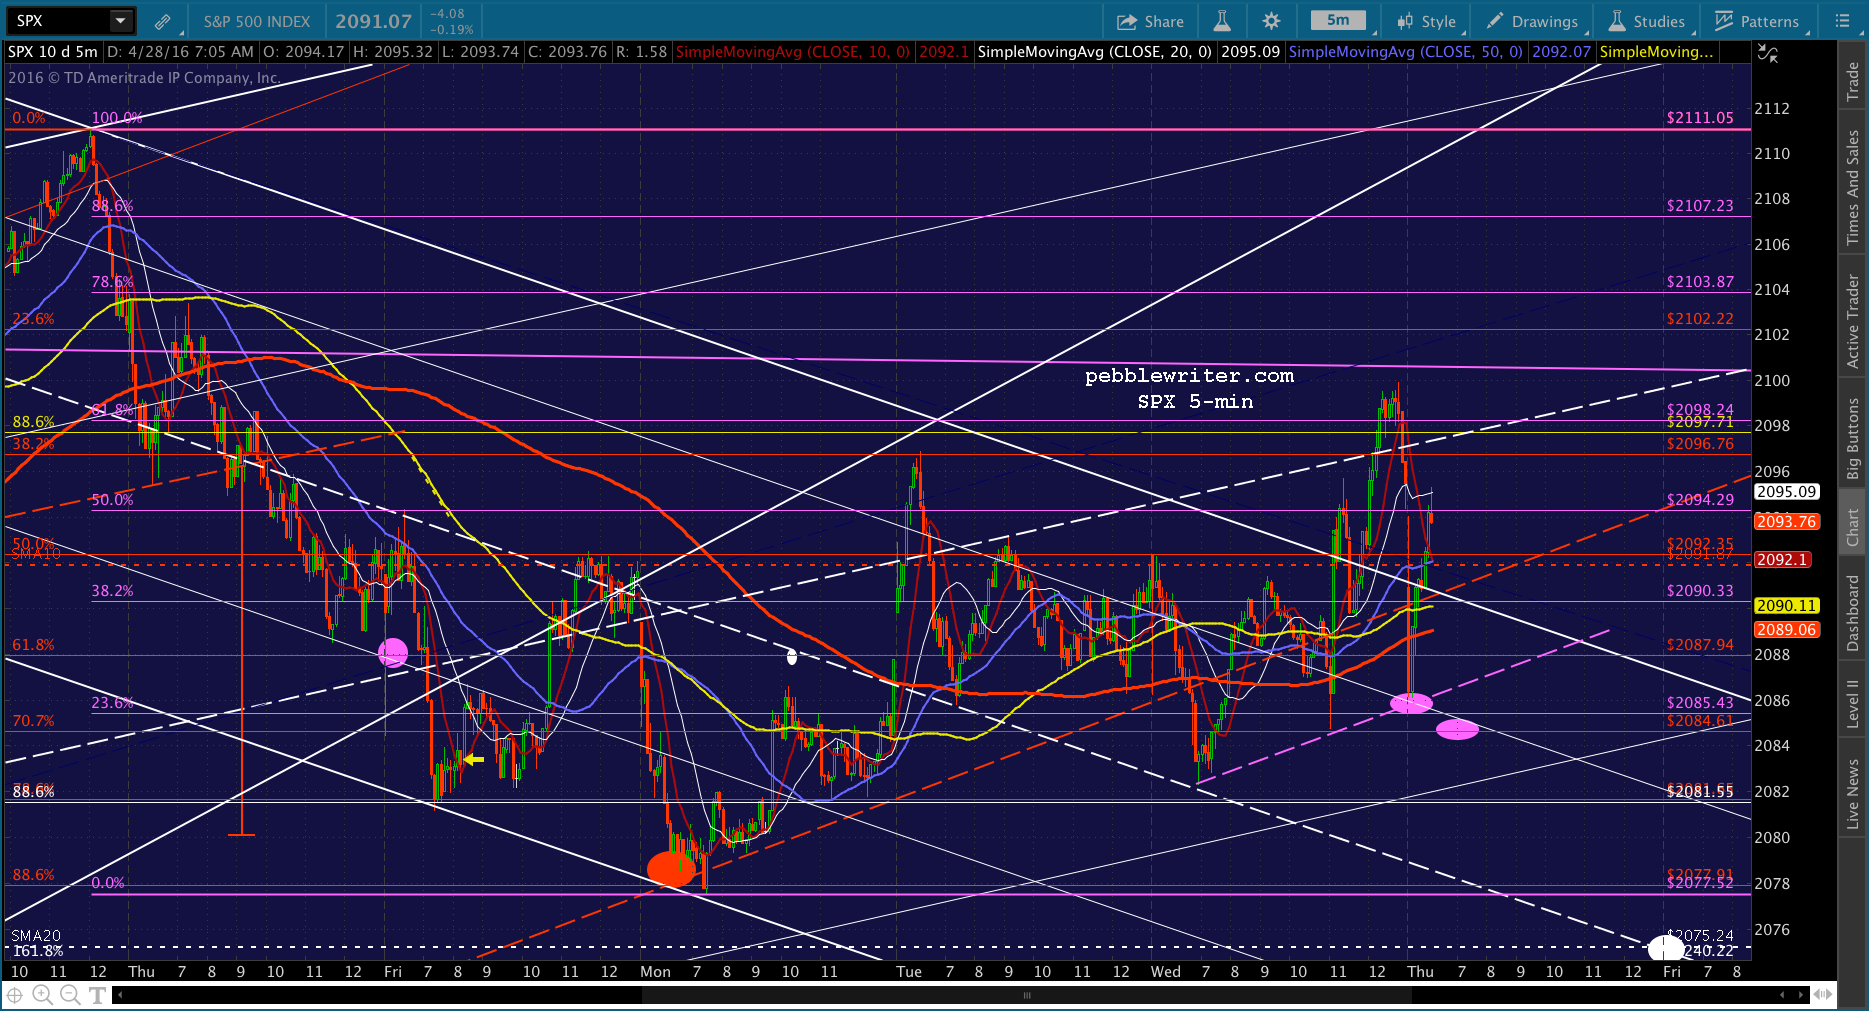
Task: Click the horizontal time scrollbar handle
Action: point(1025,995)
